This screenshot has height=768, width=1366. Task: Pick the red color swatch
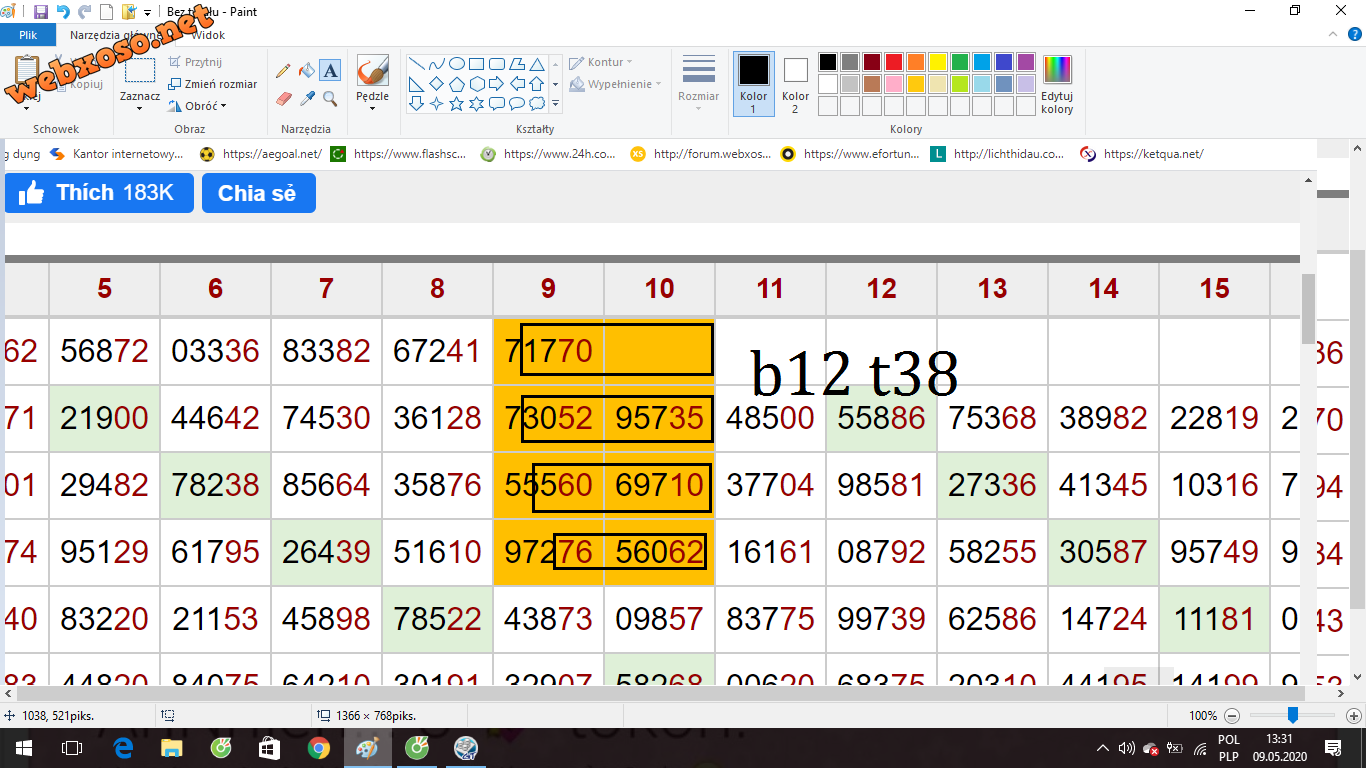(x=893, y=62)
